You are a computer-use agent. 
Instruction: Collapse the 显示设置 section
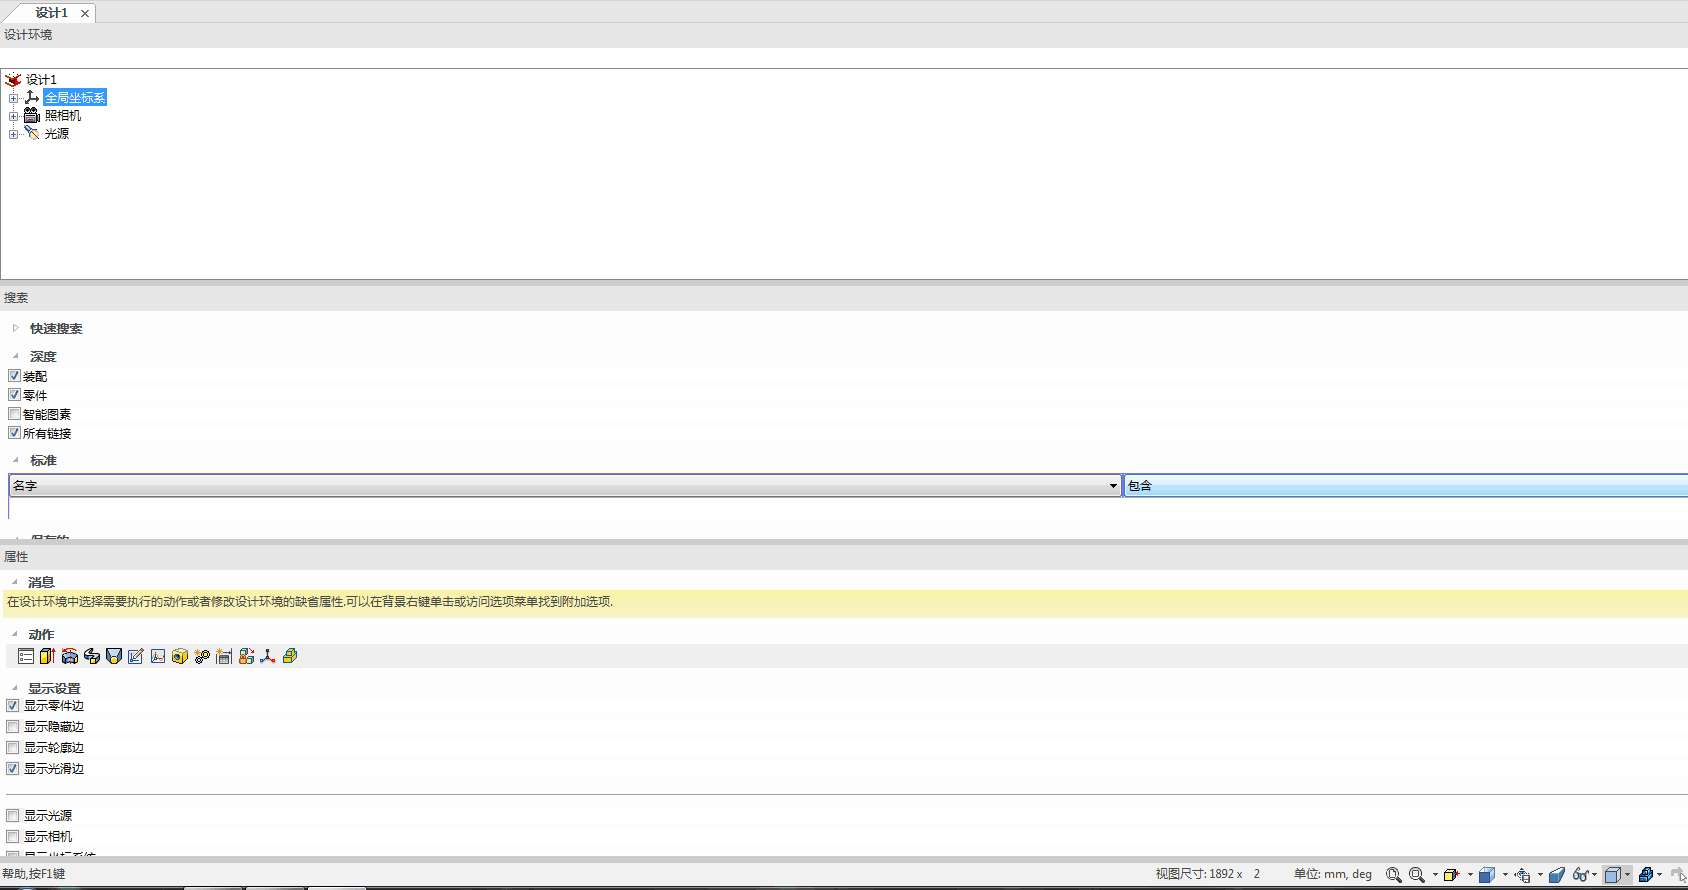click(14, 688)
